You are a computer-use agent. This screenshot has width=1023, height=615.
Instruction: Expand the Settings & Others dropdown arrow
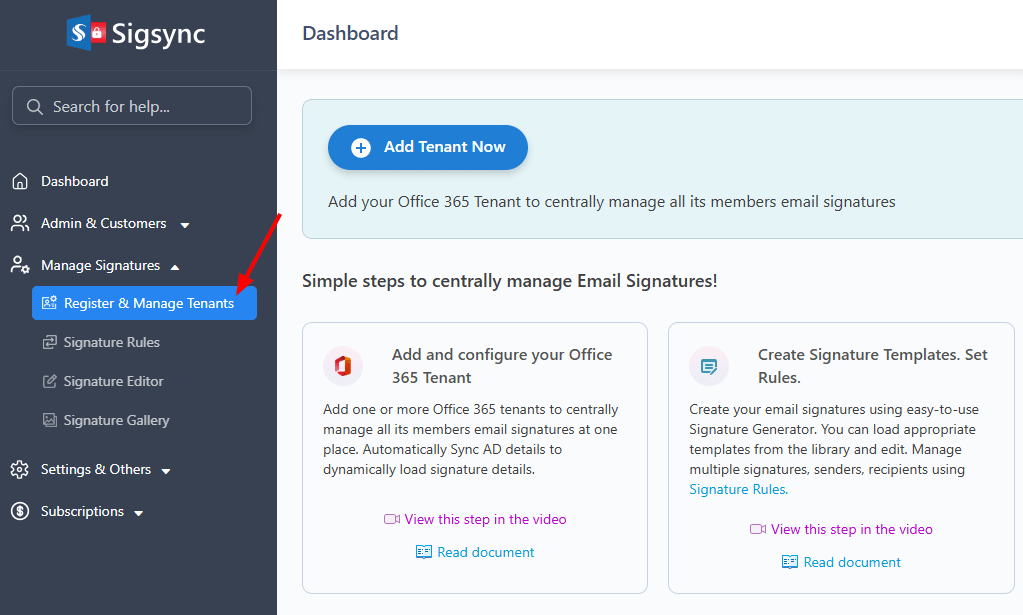(166, 471)
